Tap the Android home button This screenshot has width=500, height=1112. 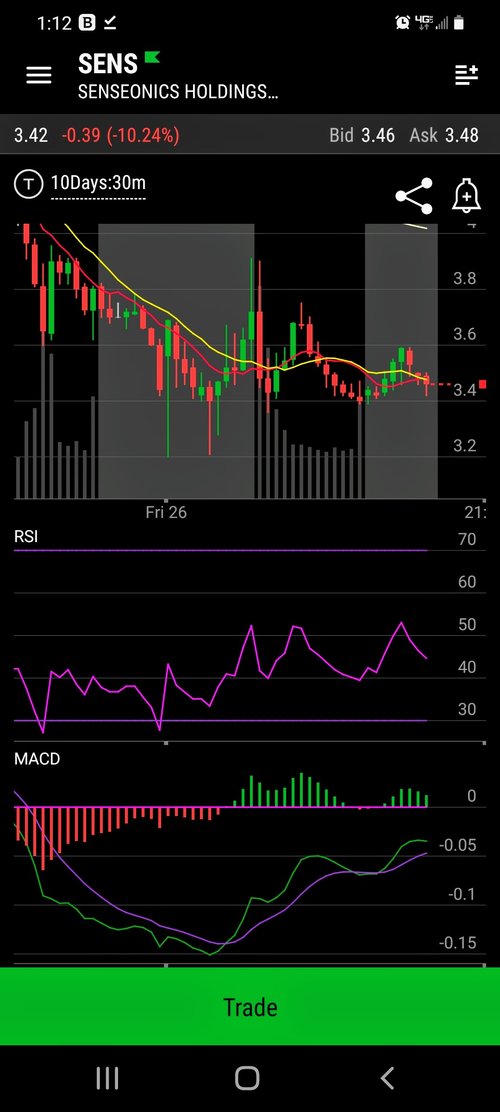[247, 1079]
